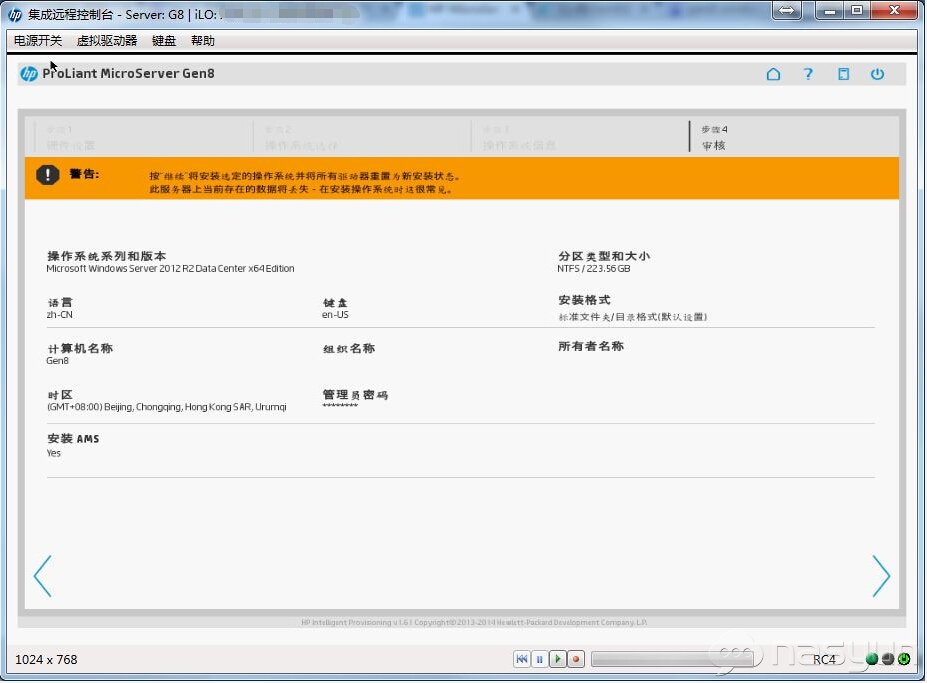Open the 键盘 menu
The width and height of the screenshot is (927, 683).
click(x=164, y=41)
